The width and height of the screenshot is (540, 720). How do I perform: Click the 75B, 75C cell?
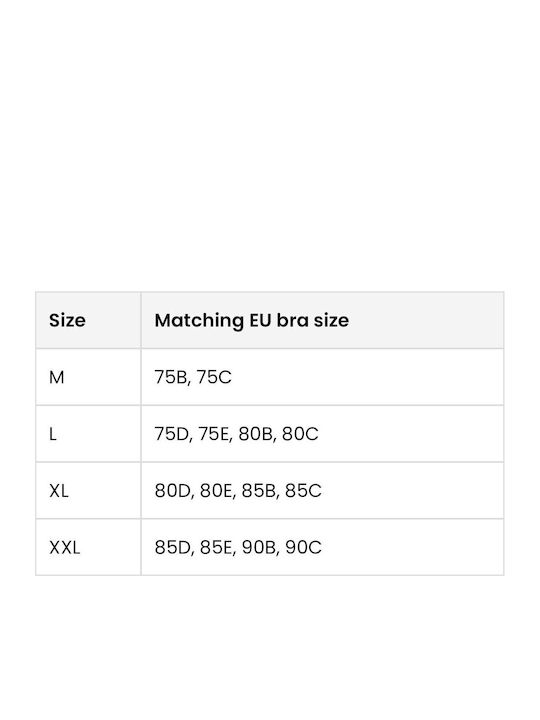tap(322, 377)
